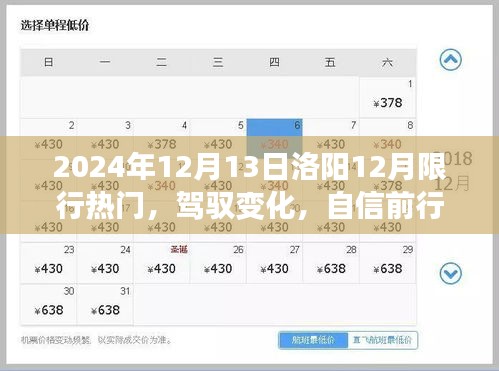Select the day 8 date cell
The width and height of the screenshot is (499, 371).
388,138
